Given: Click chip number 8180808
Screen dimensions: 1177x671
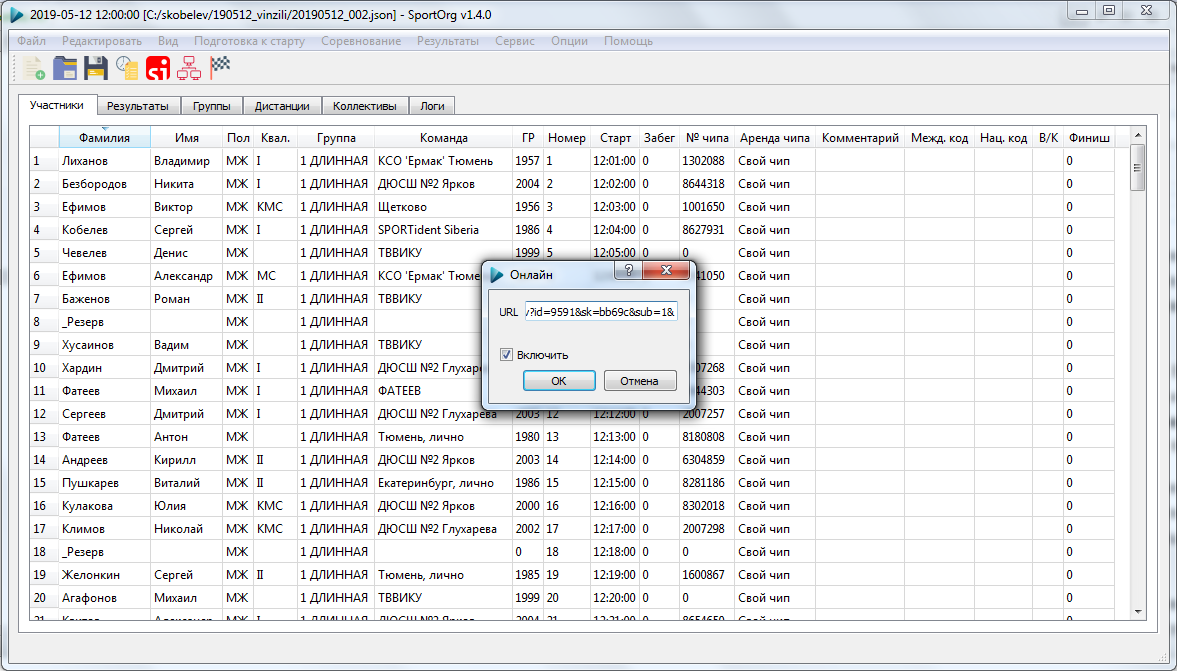Looking at the screenshot, I should tap(707, 437).
